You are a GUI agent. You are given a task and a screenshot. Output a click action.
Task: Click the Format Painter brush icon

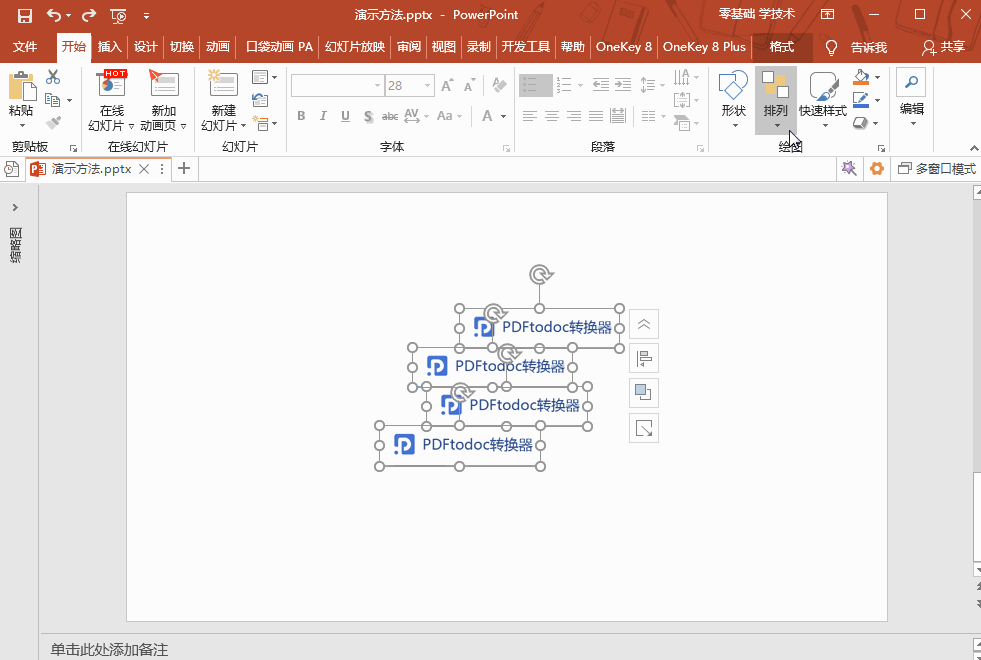click(53, 123)
